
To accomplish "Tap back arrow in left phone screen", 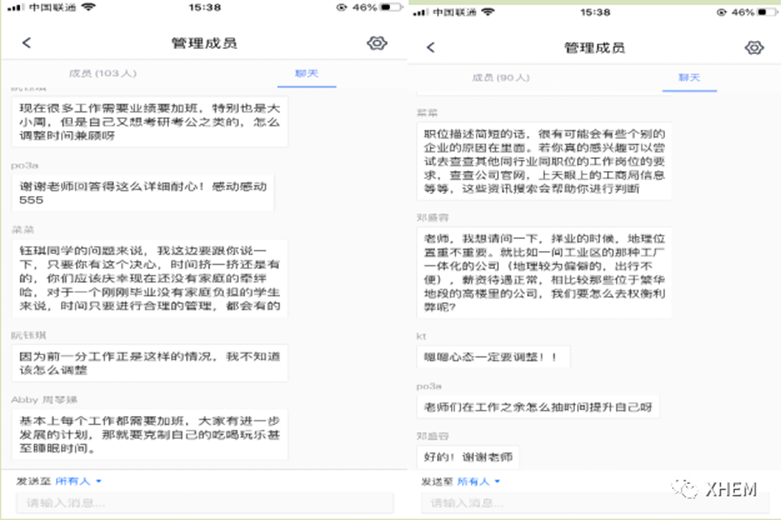I will pos(26,43).
